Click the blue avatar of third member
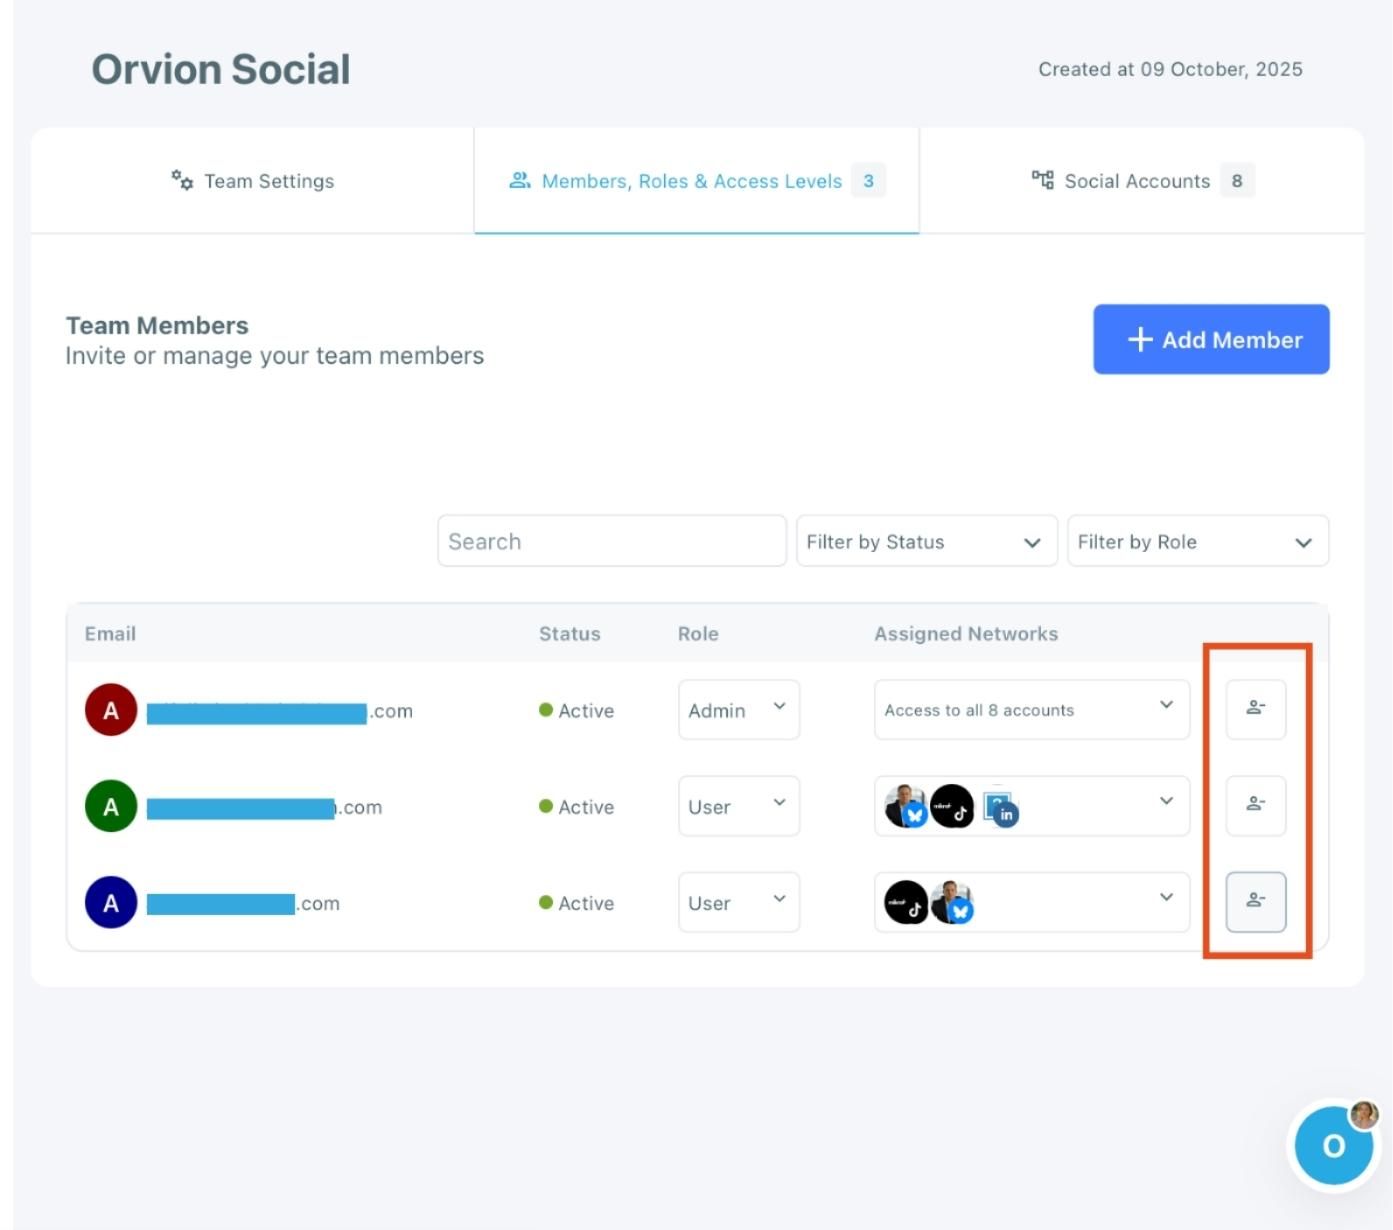 pos(111,902)
